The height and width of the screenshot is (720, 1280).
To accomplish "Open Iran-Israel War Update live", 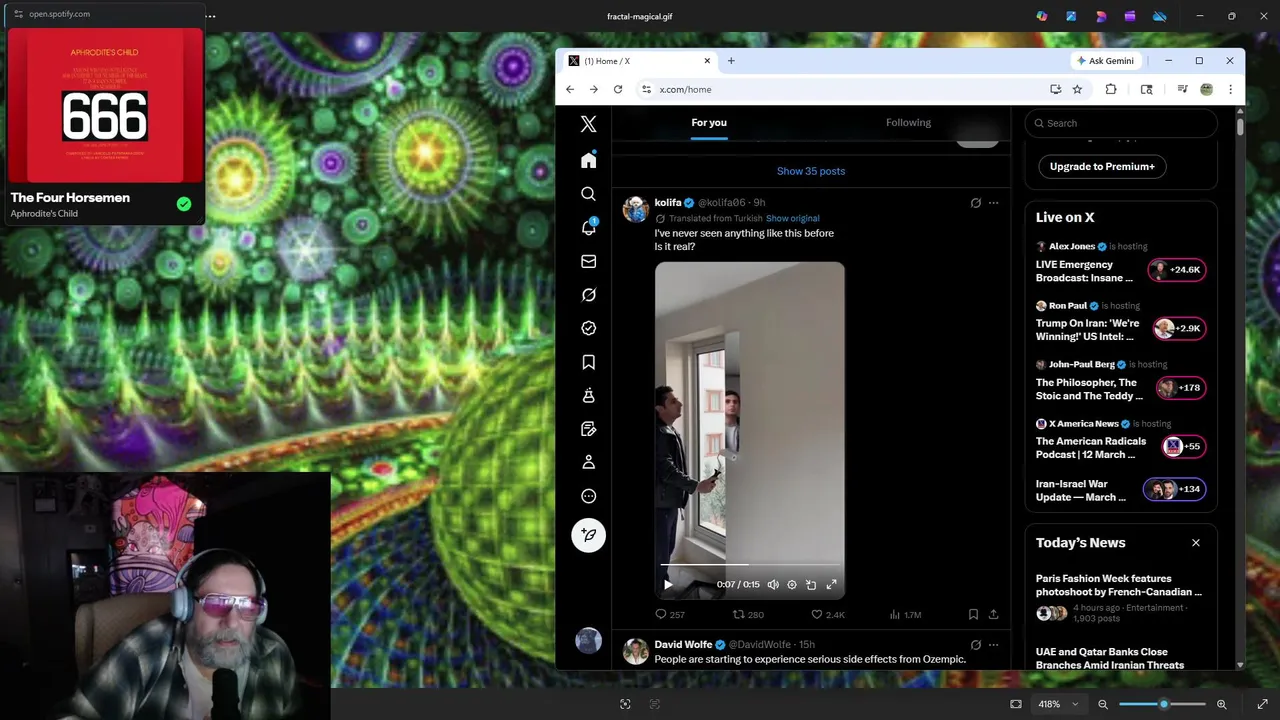I will point(1120,491).
